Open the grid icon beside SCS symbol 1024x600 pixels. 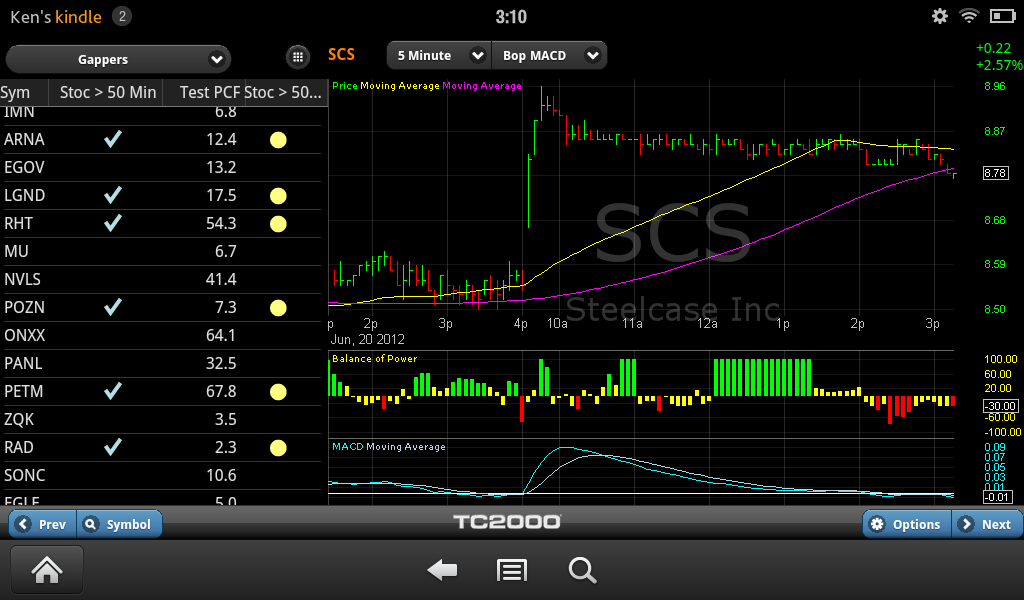(297, 56)
